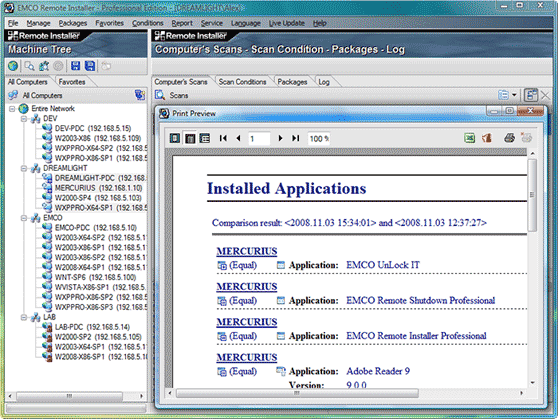Click the globe network icon in Machine Tree toolbar
The height and width of the screenshot is (419, 558).
(x=13, y=66)
